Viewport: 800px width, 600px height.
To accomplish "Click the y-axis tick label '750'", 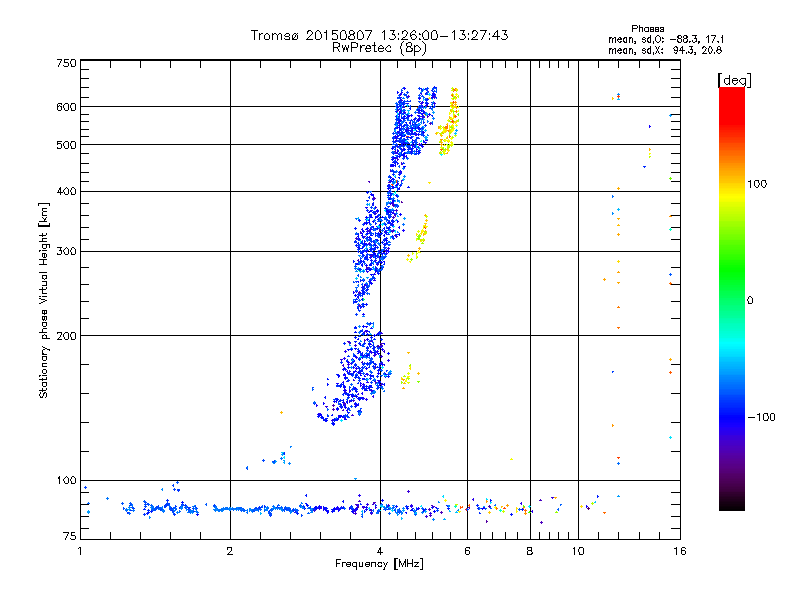I will coord(66,63).
